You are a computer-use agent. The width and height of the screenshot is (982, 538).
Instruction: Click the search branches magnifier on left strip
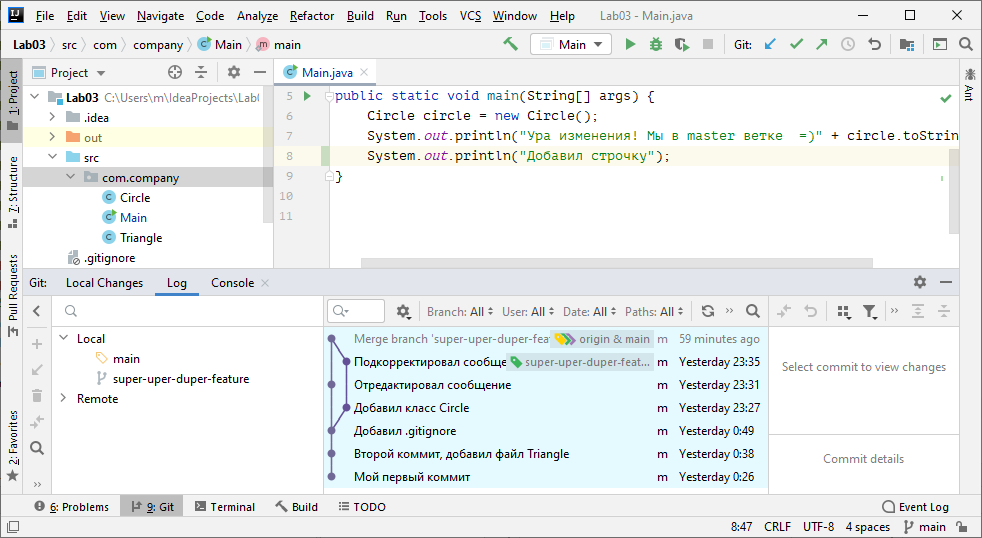[37, 448]
